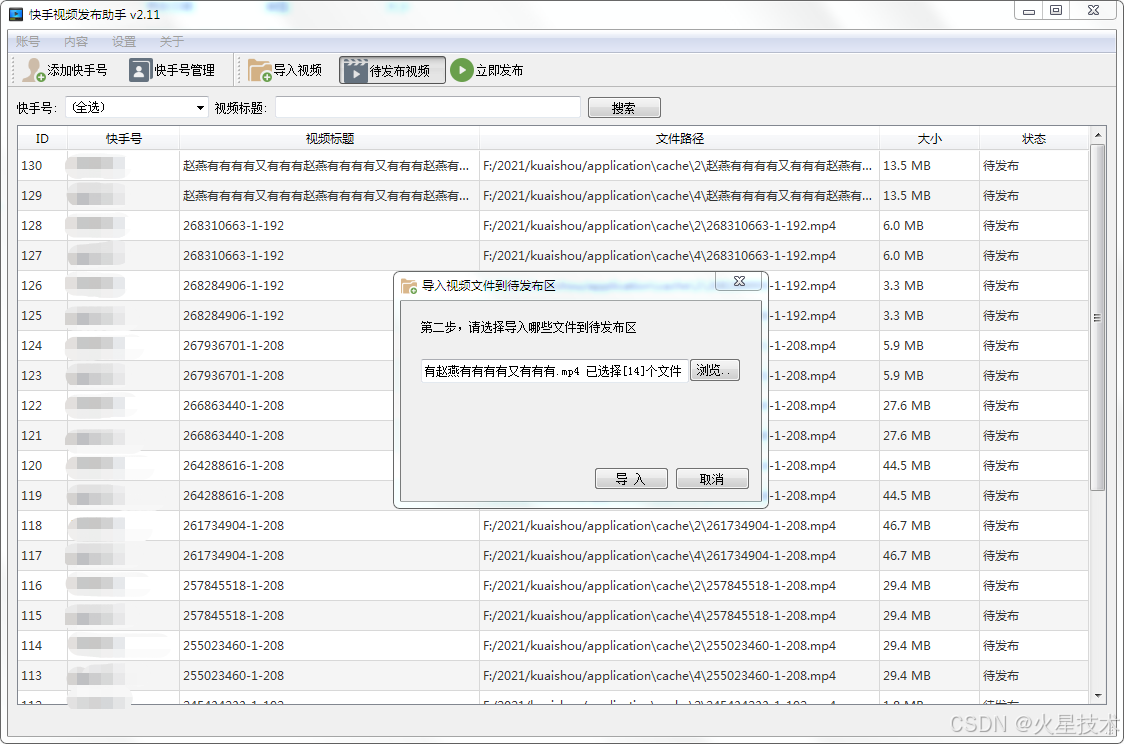Sort by the 快手号 column header
Screen dimensions: 1124x744
tap(123, 138)
